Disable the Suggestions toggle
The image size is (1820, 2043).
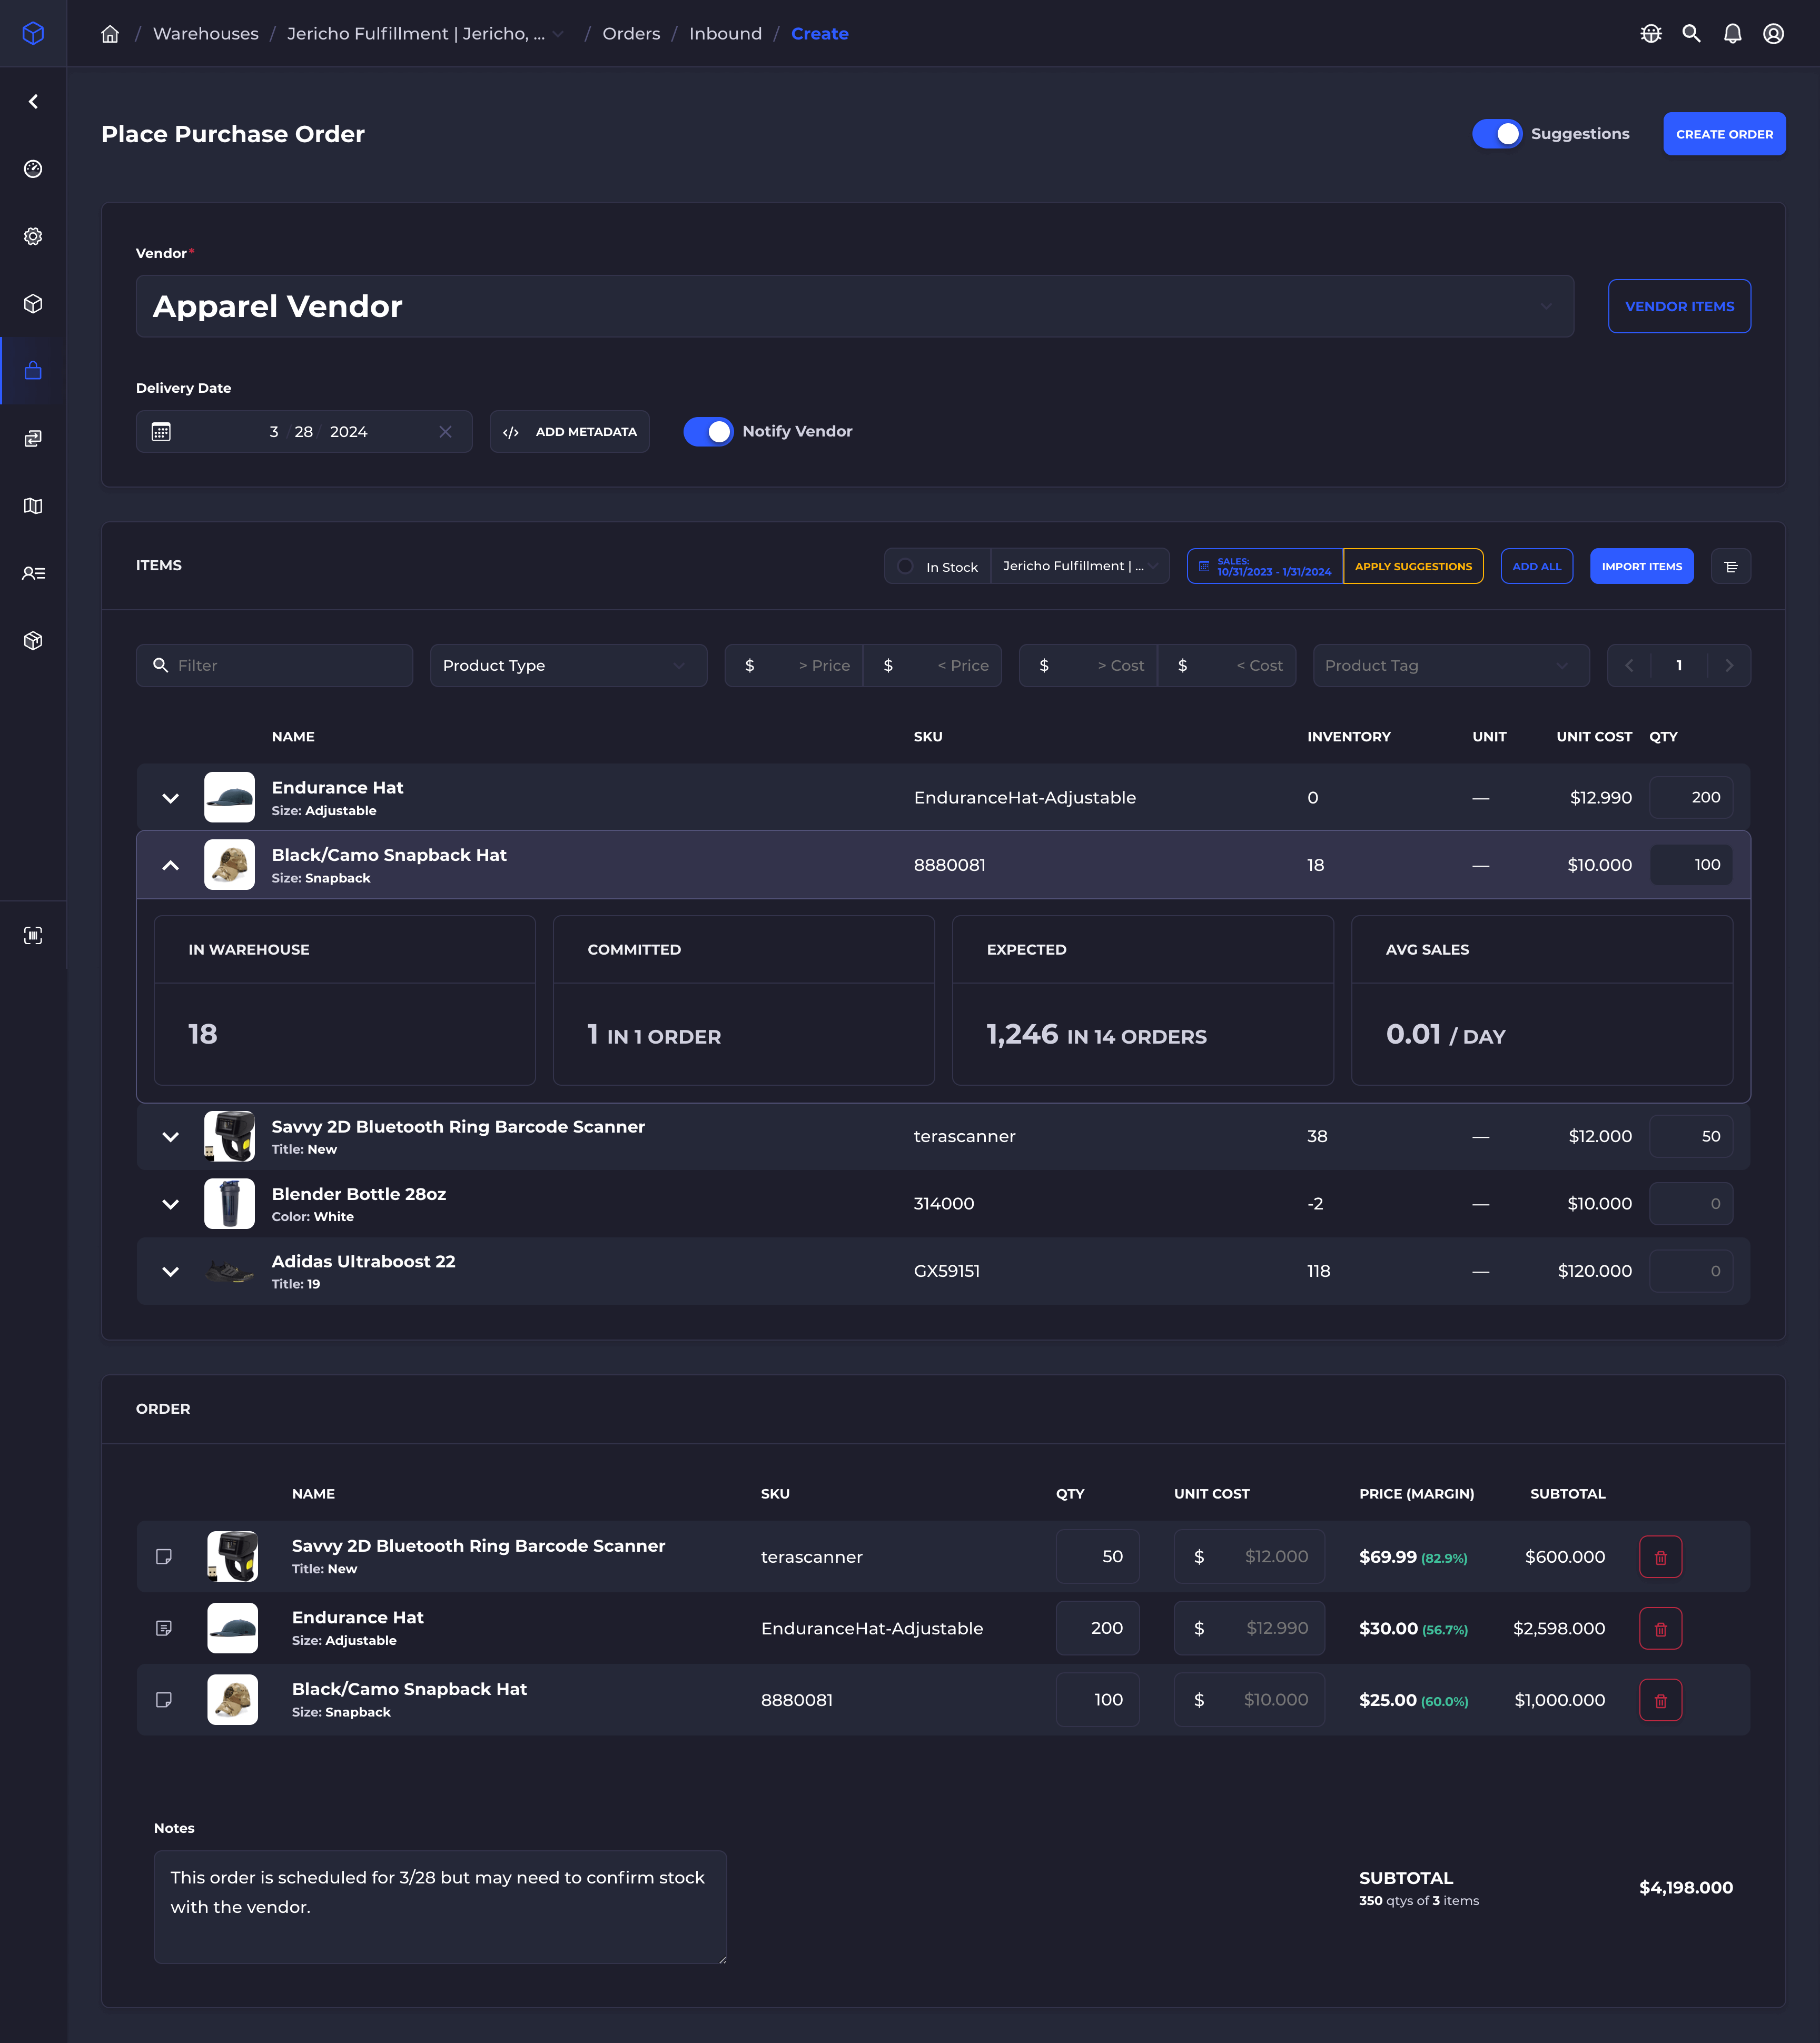1497,133
